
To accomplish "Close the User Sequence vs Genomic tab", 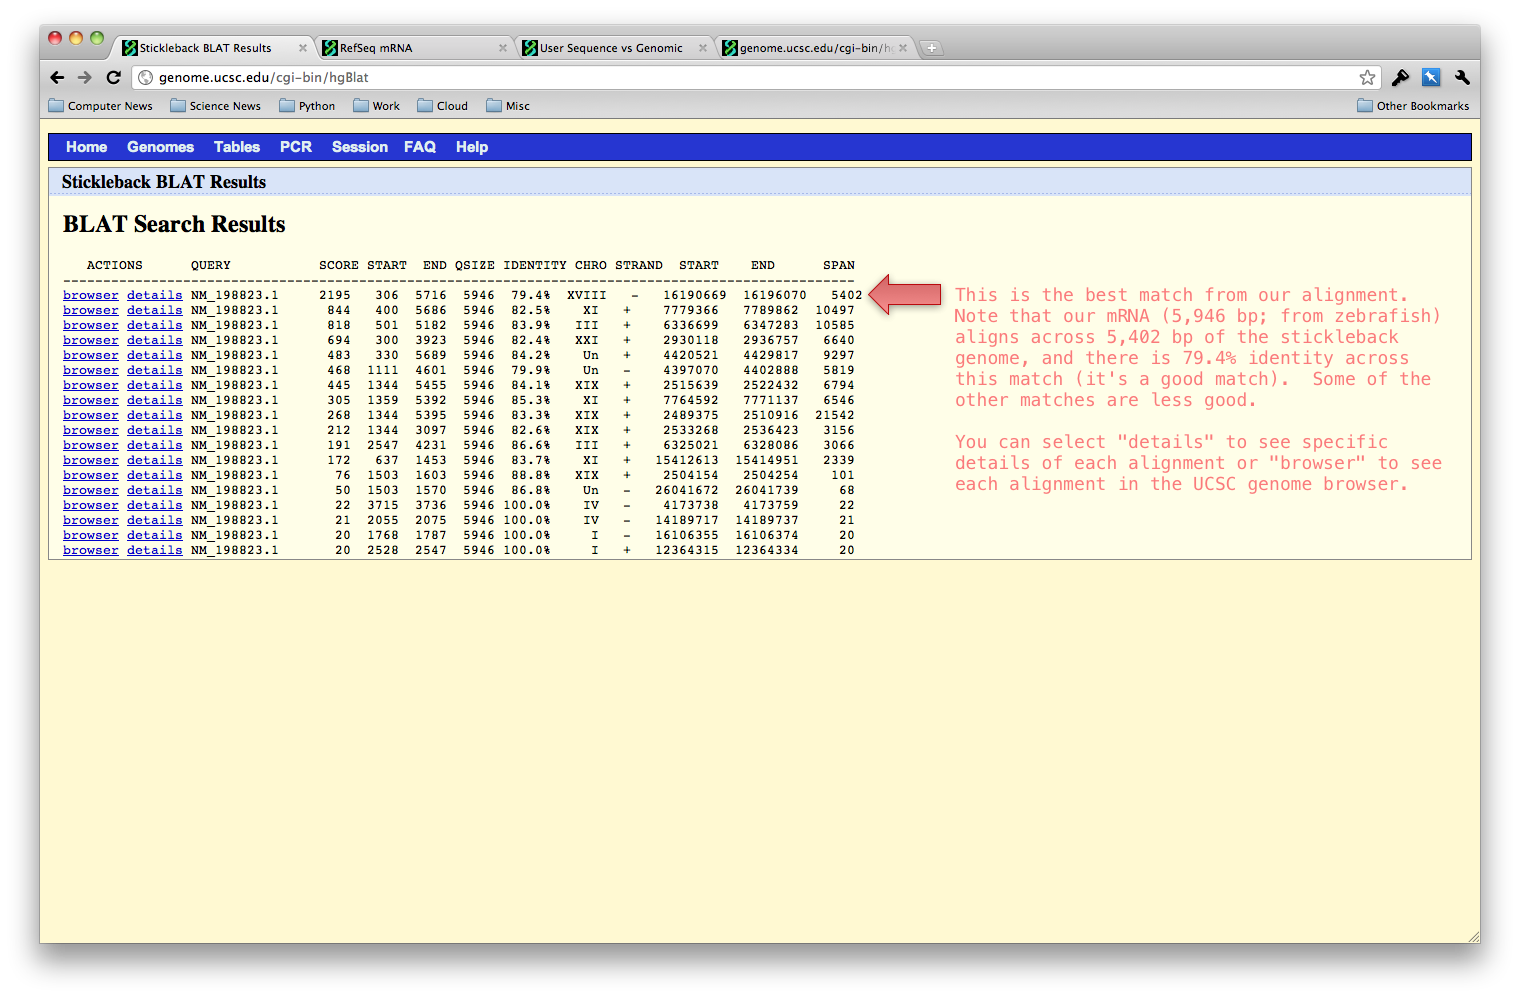I will 703,48.
